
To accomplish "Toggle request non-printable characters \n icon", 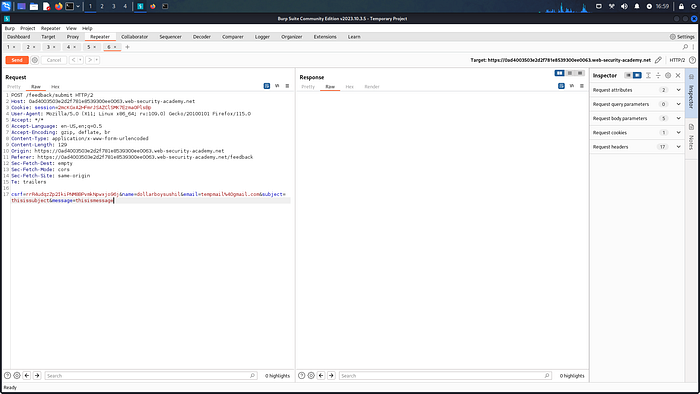I will point(277,86).
